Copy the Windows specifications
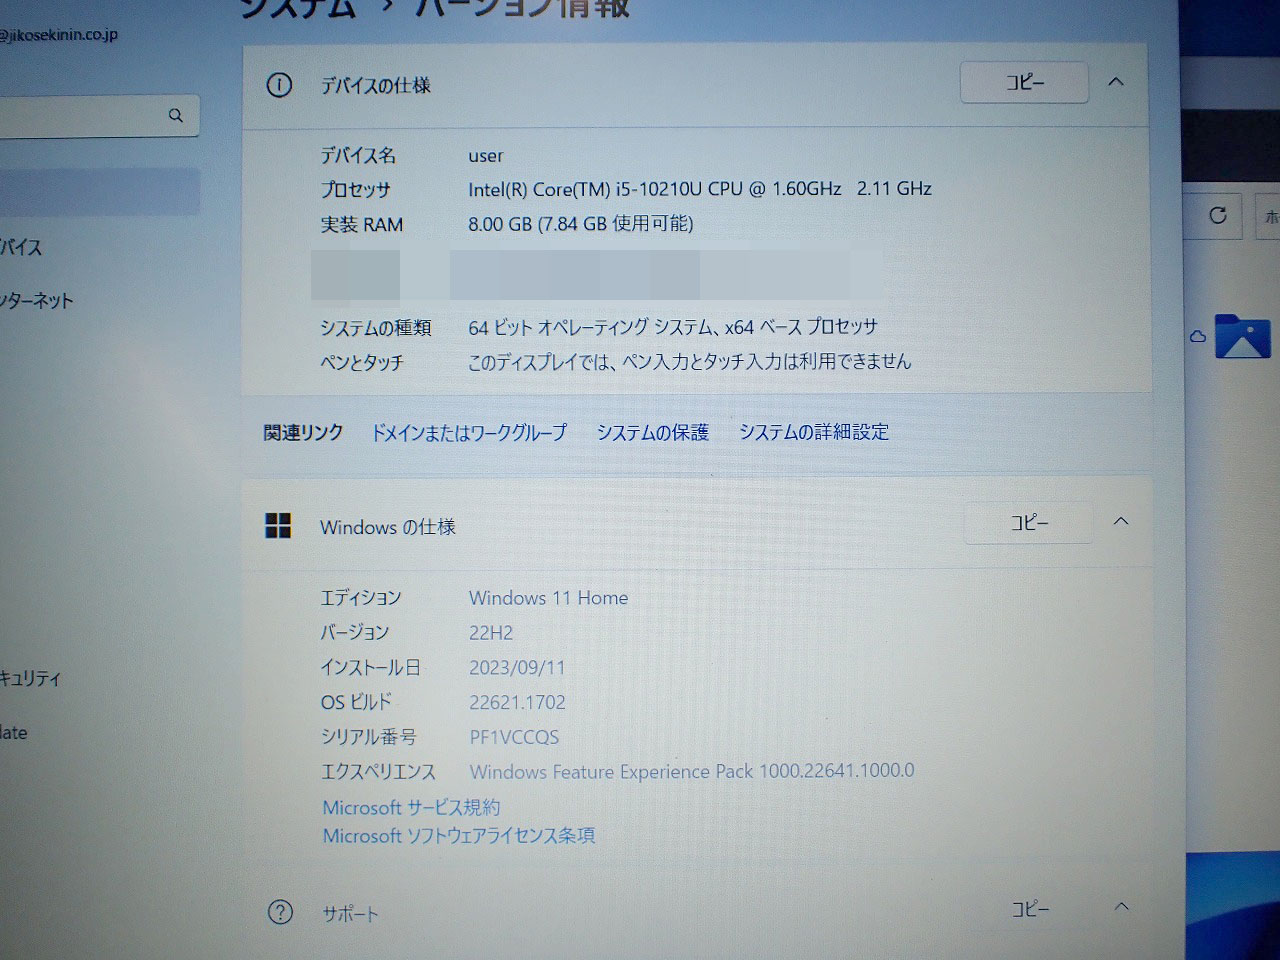 1028,523
